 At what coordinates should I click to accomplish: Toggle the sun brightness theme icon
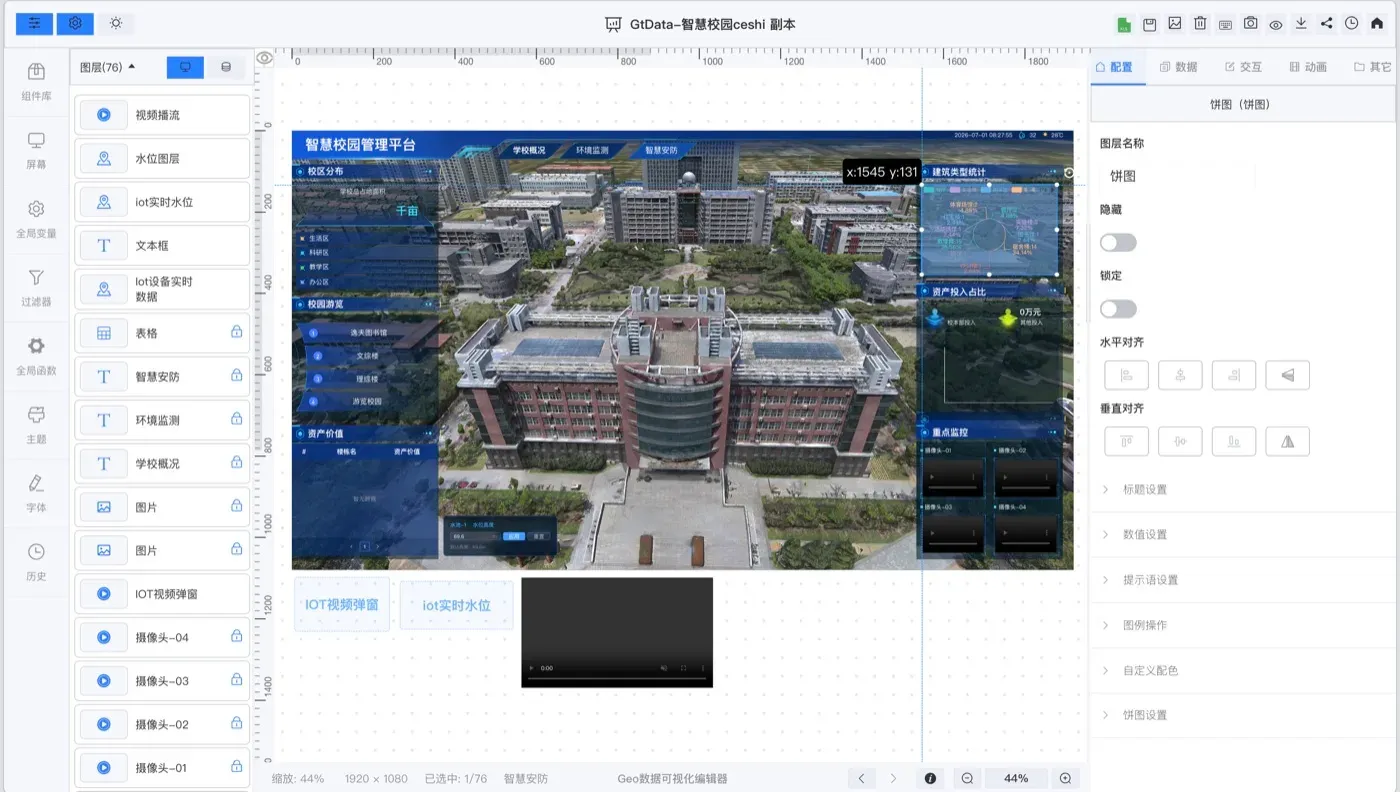click(x=116, y=24)
